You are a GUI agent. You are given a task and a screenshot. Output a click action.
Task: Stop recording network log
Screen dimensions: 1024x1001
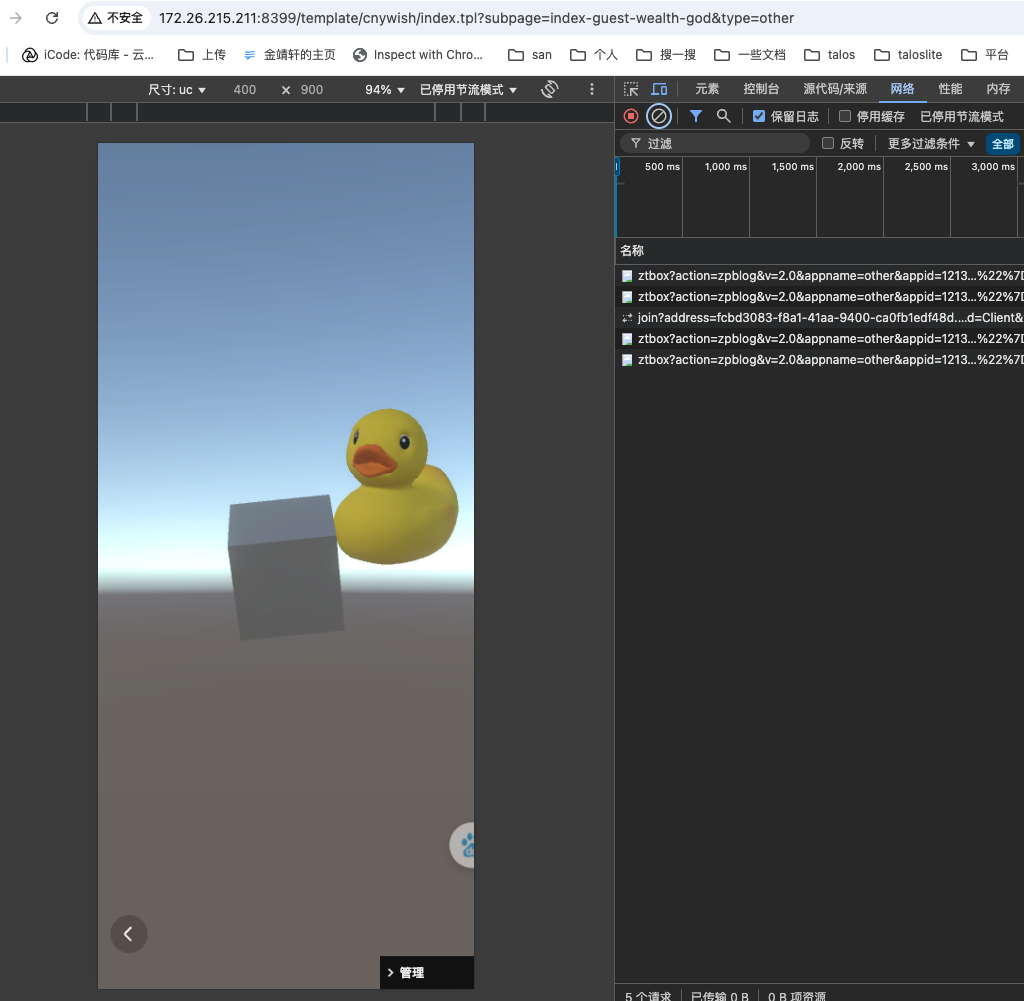pos(631,116)
